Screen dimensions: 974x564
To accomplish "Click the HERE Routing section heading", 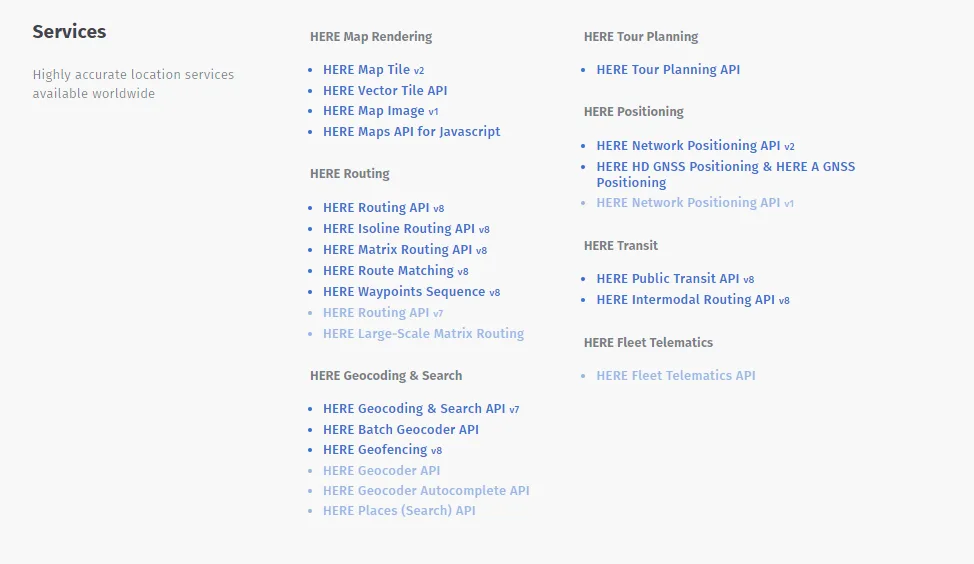I will tap(350, 174).
